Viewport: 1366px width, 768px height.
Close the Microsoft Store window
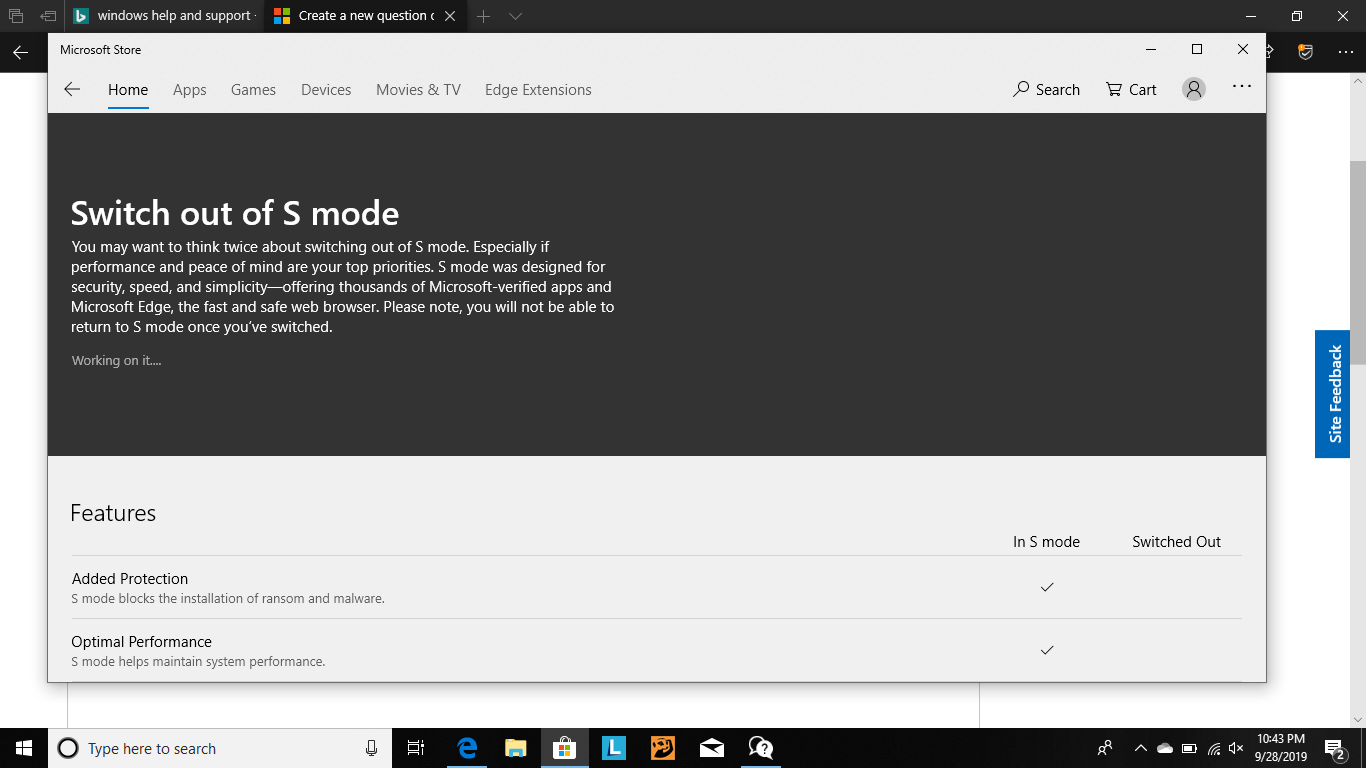[1243, 49]
